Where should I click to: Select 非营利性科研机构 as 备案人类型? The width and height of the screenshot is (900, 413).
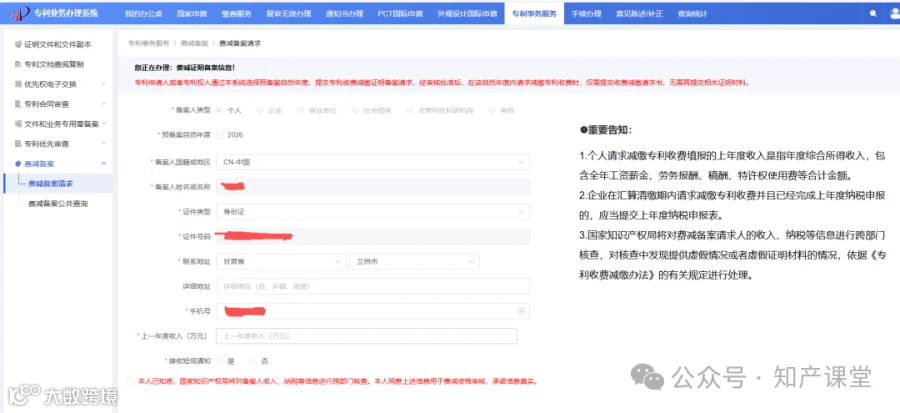click(x=410, y=110)
